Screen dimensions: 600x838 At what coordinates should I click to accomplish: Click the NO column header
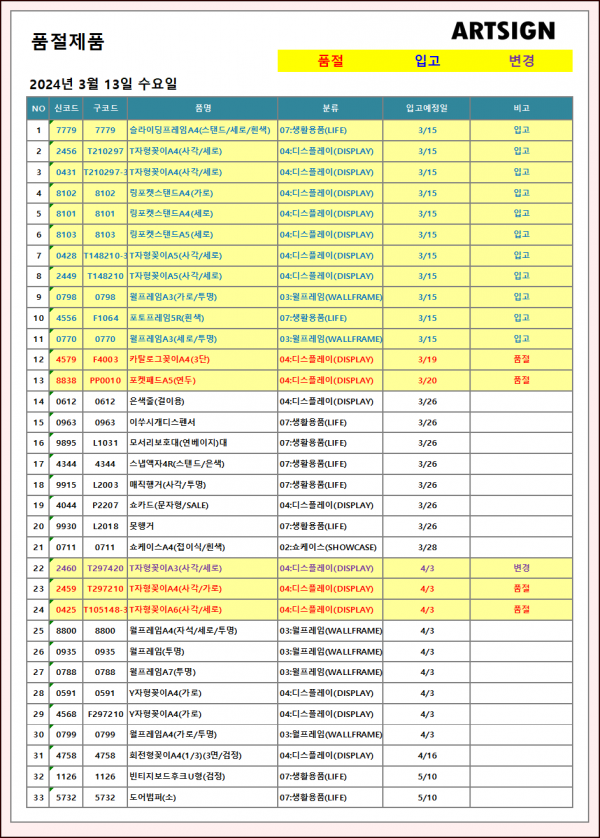pyautogui.click(x=38, y=108)
